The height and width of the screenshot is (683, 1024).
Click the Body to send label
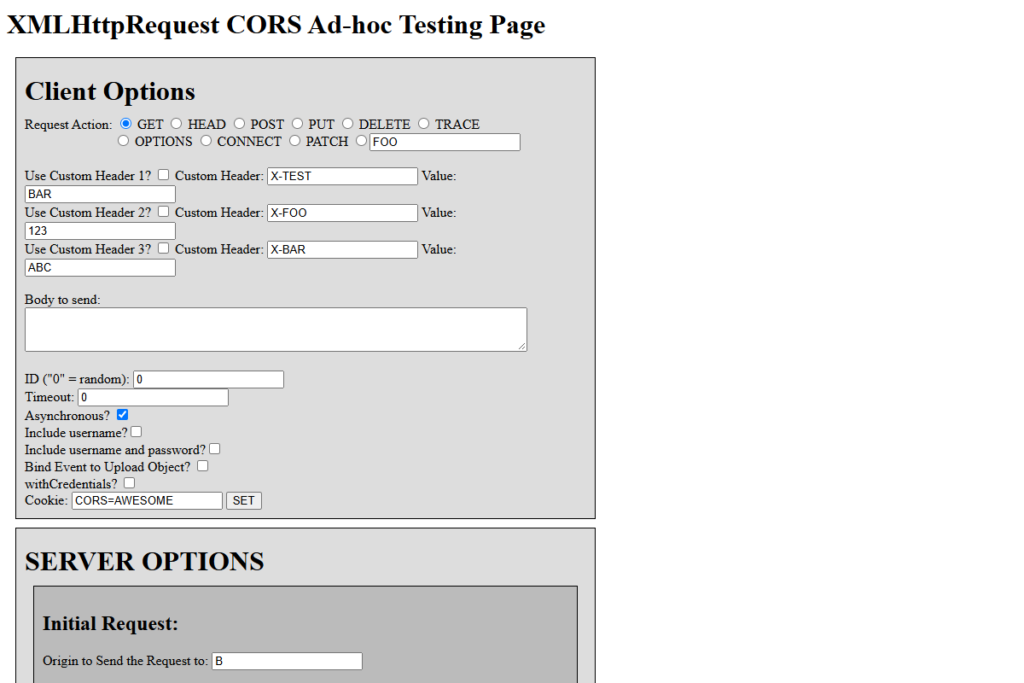[x=63, y=300]
